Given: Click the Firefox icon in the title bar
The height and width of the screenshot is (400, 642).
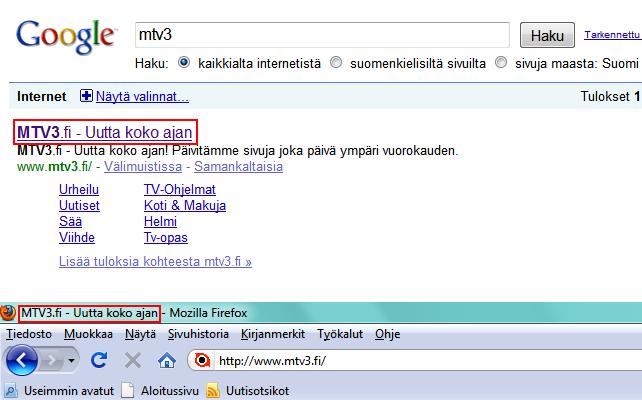Looking at the screenshot, I should (x=8, y=313).
